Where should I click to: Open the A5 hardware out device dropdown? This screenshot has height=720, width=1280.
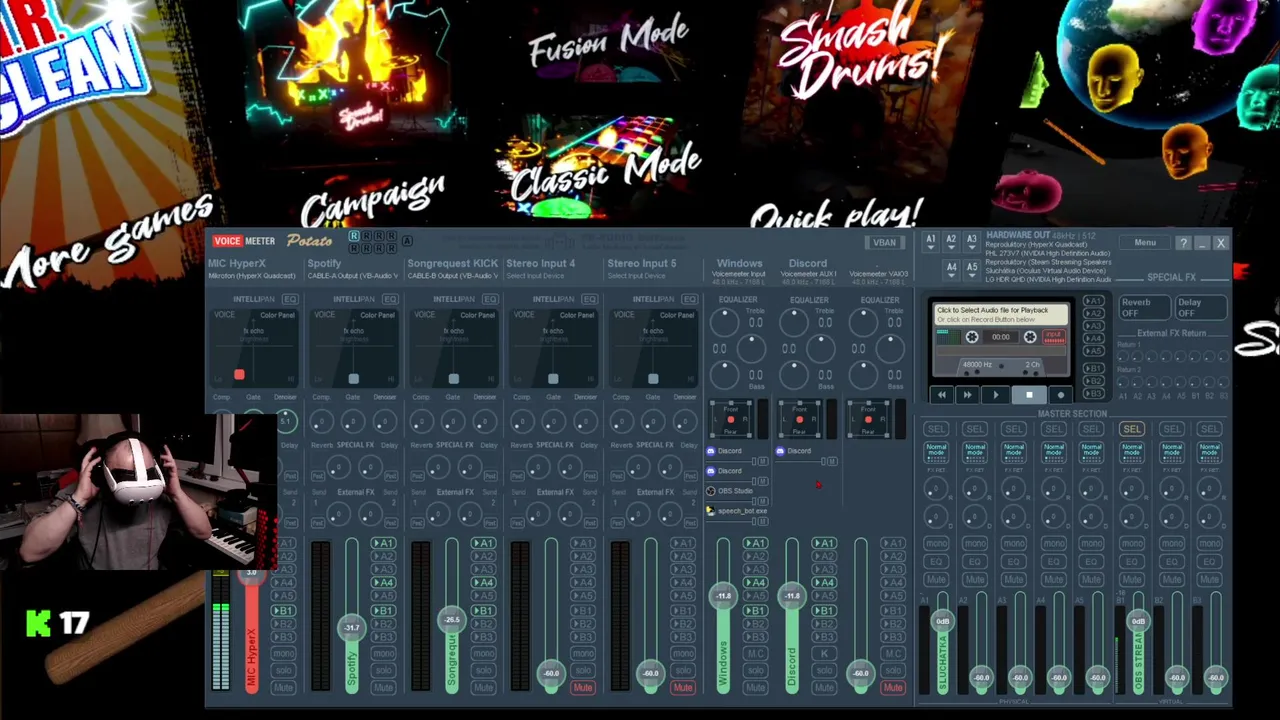pyautogui.click(x=971, y=269)
